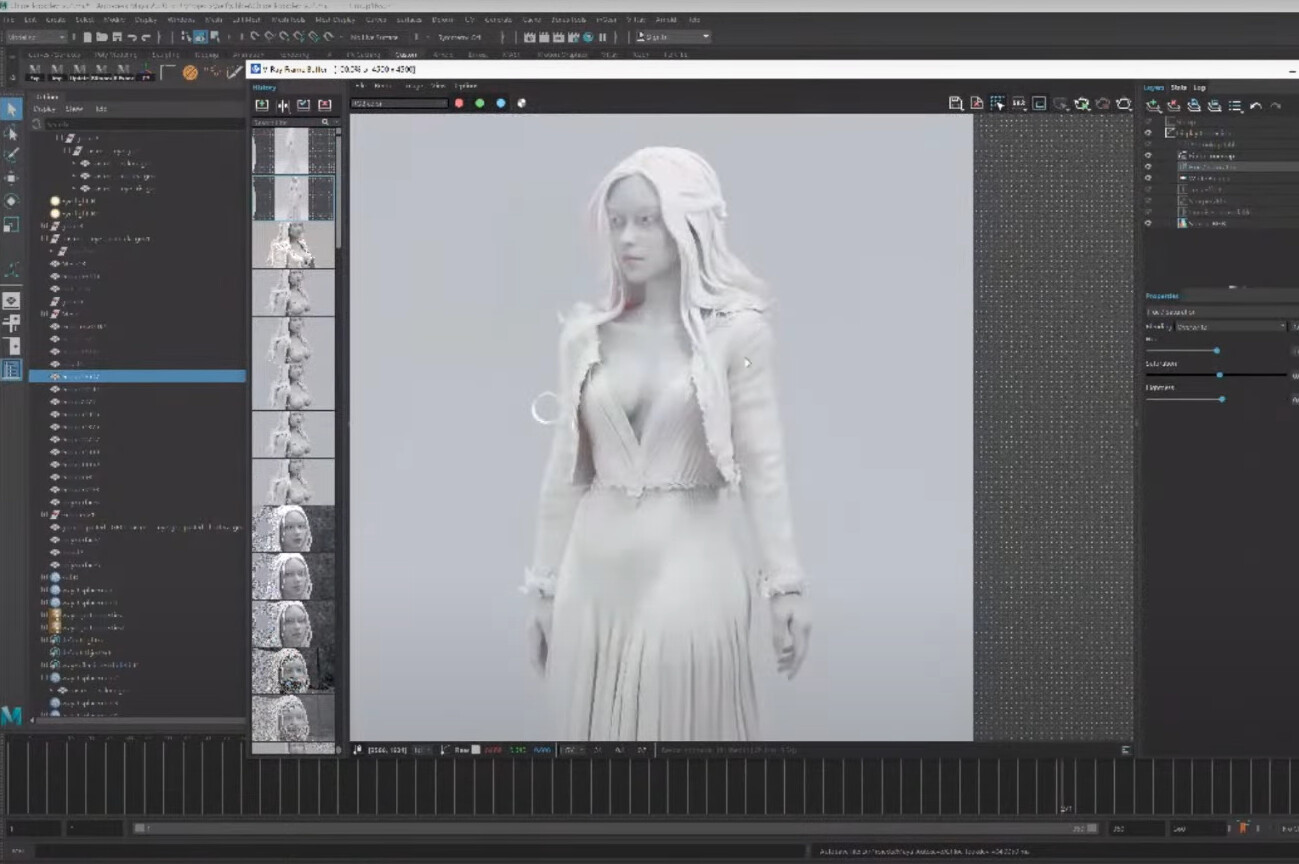Open the Maya menu set dropdown
Image resolution: width=1299 pixels, height=864 pixels.
38,37
